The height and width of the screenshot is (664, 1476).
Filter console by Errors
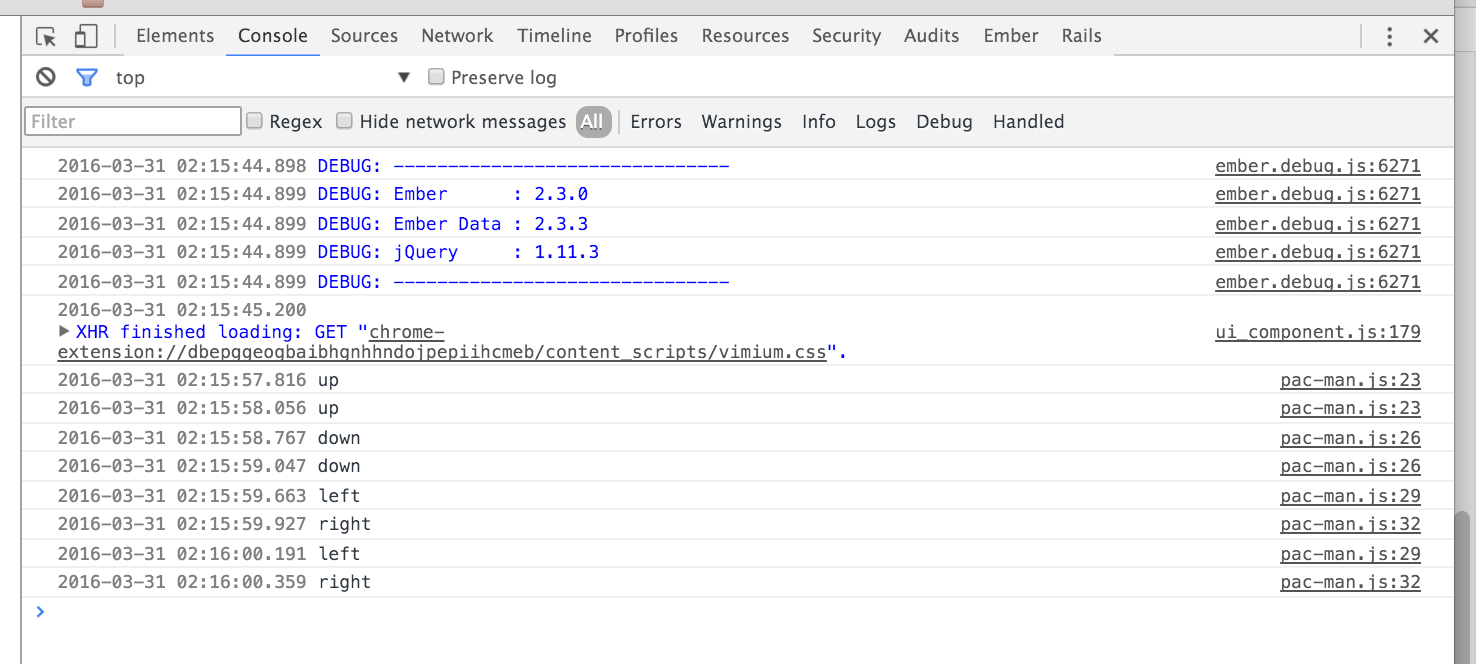[x=655, y=122]
